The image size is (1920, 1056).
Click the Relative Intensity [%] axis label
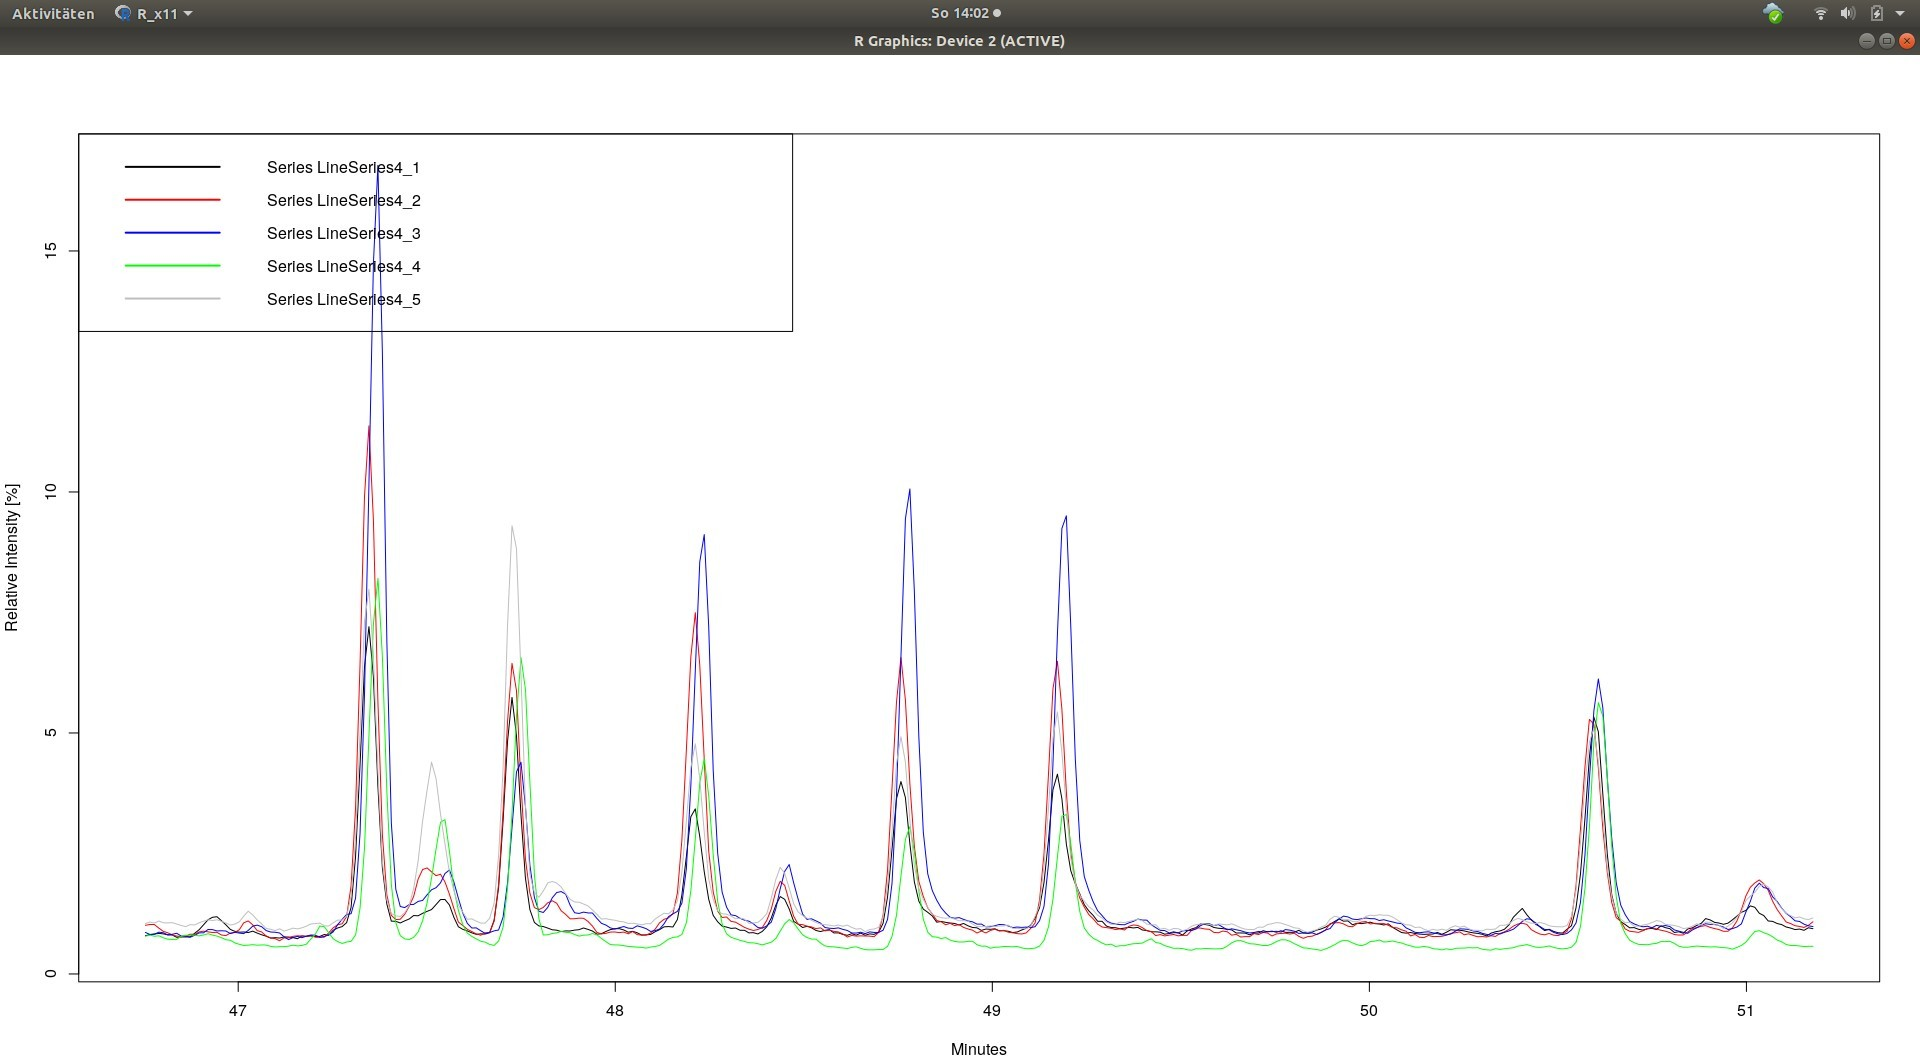[x=12, y=557]
